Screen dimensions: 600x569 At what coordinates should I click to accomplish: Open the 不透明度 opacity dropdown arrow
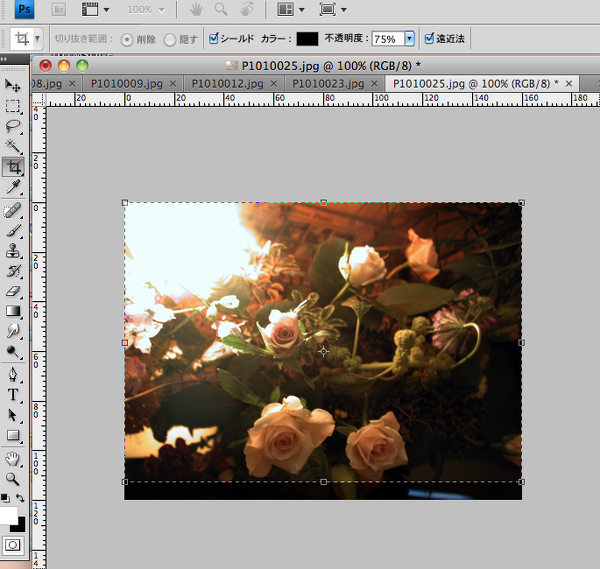pyautogui.click(x=409, y=39)
